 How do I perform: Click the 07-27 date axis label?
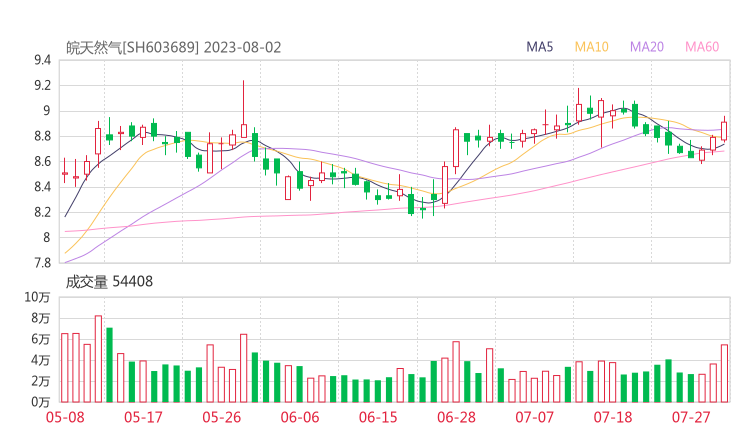691,417
